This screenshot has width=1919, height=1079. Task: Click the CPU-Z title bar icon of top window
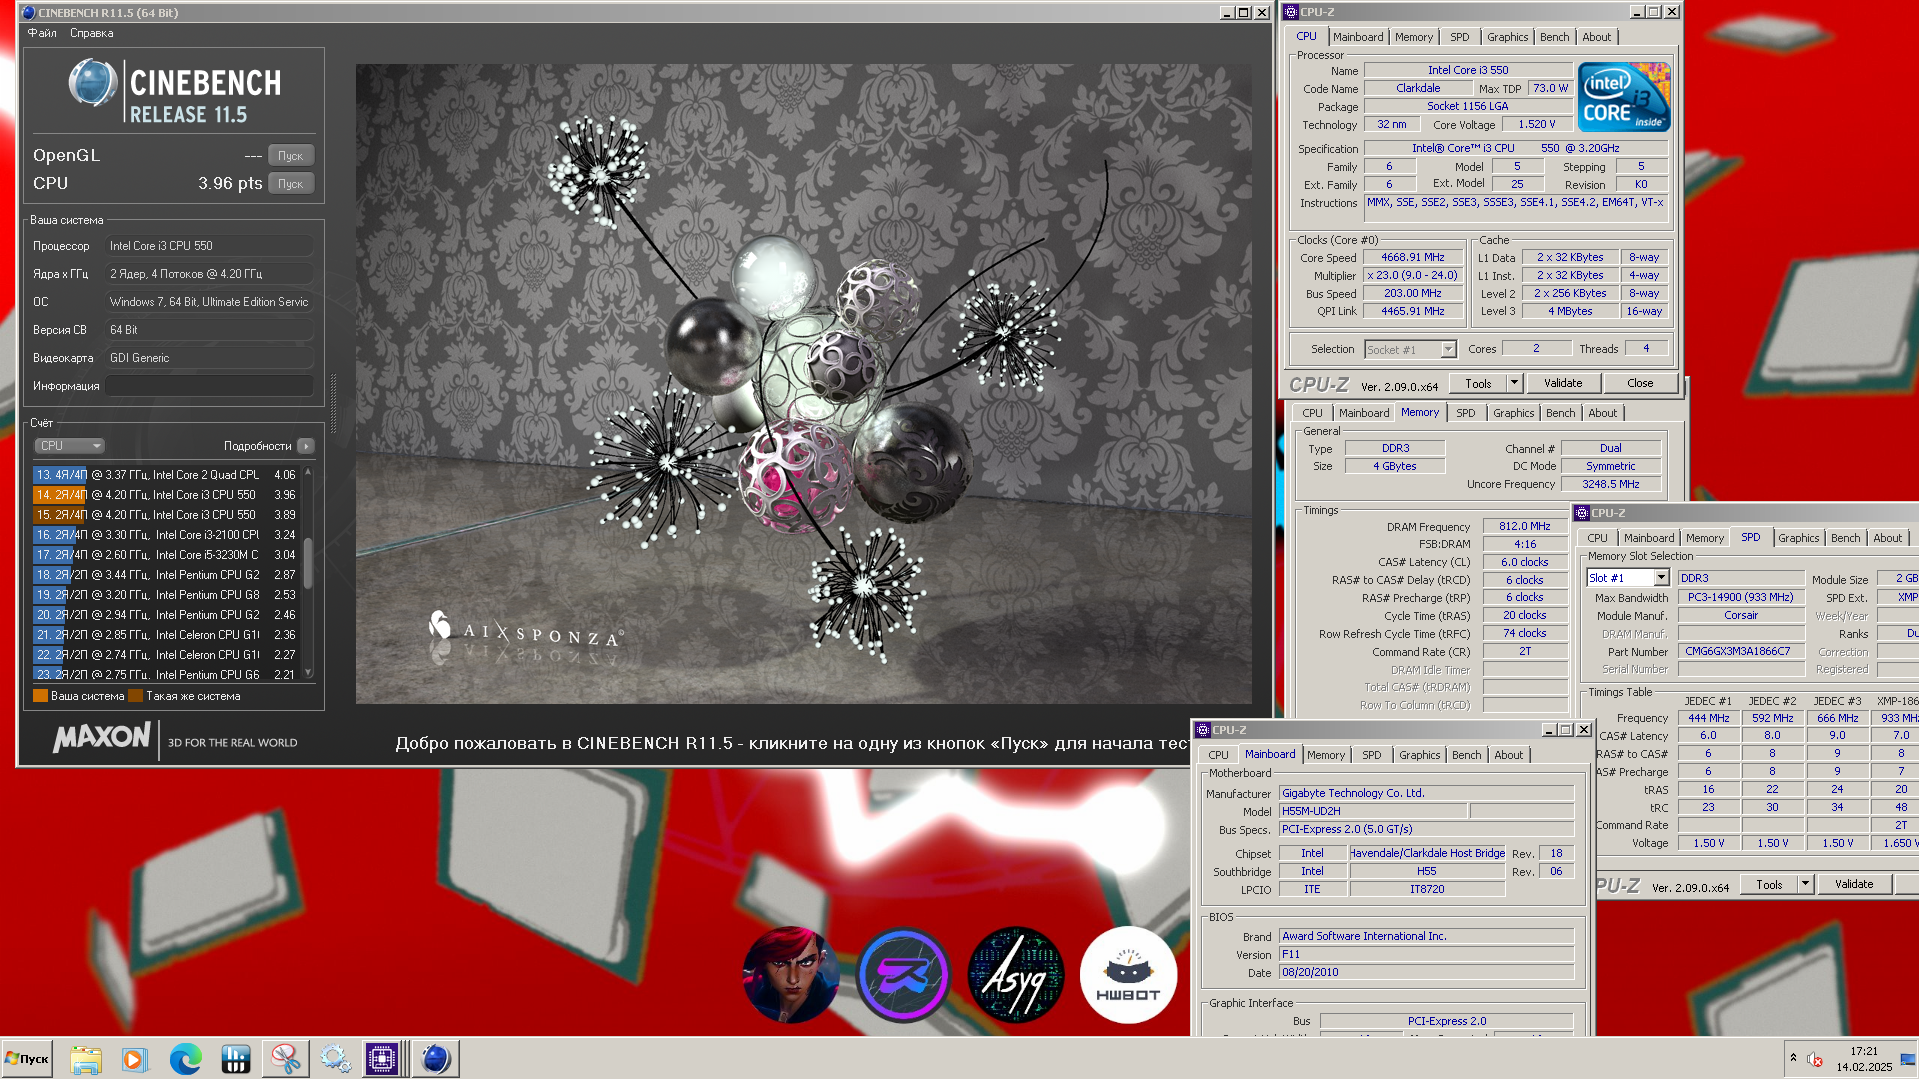point(1290,12)
